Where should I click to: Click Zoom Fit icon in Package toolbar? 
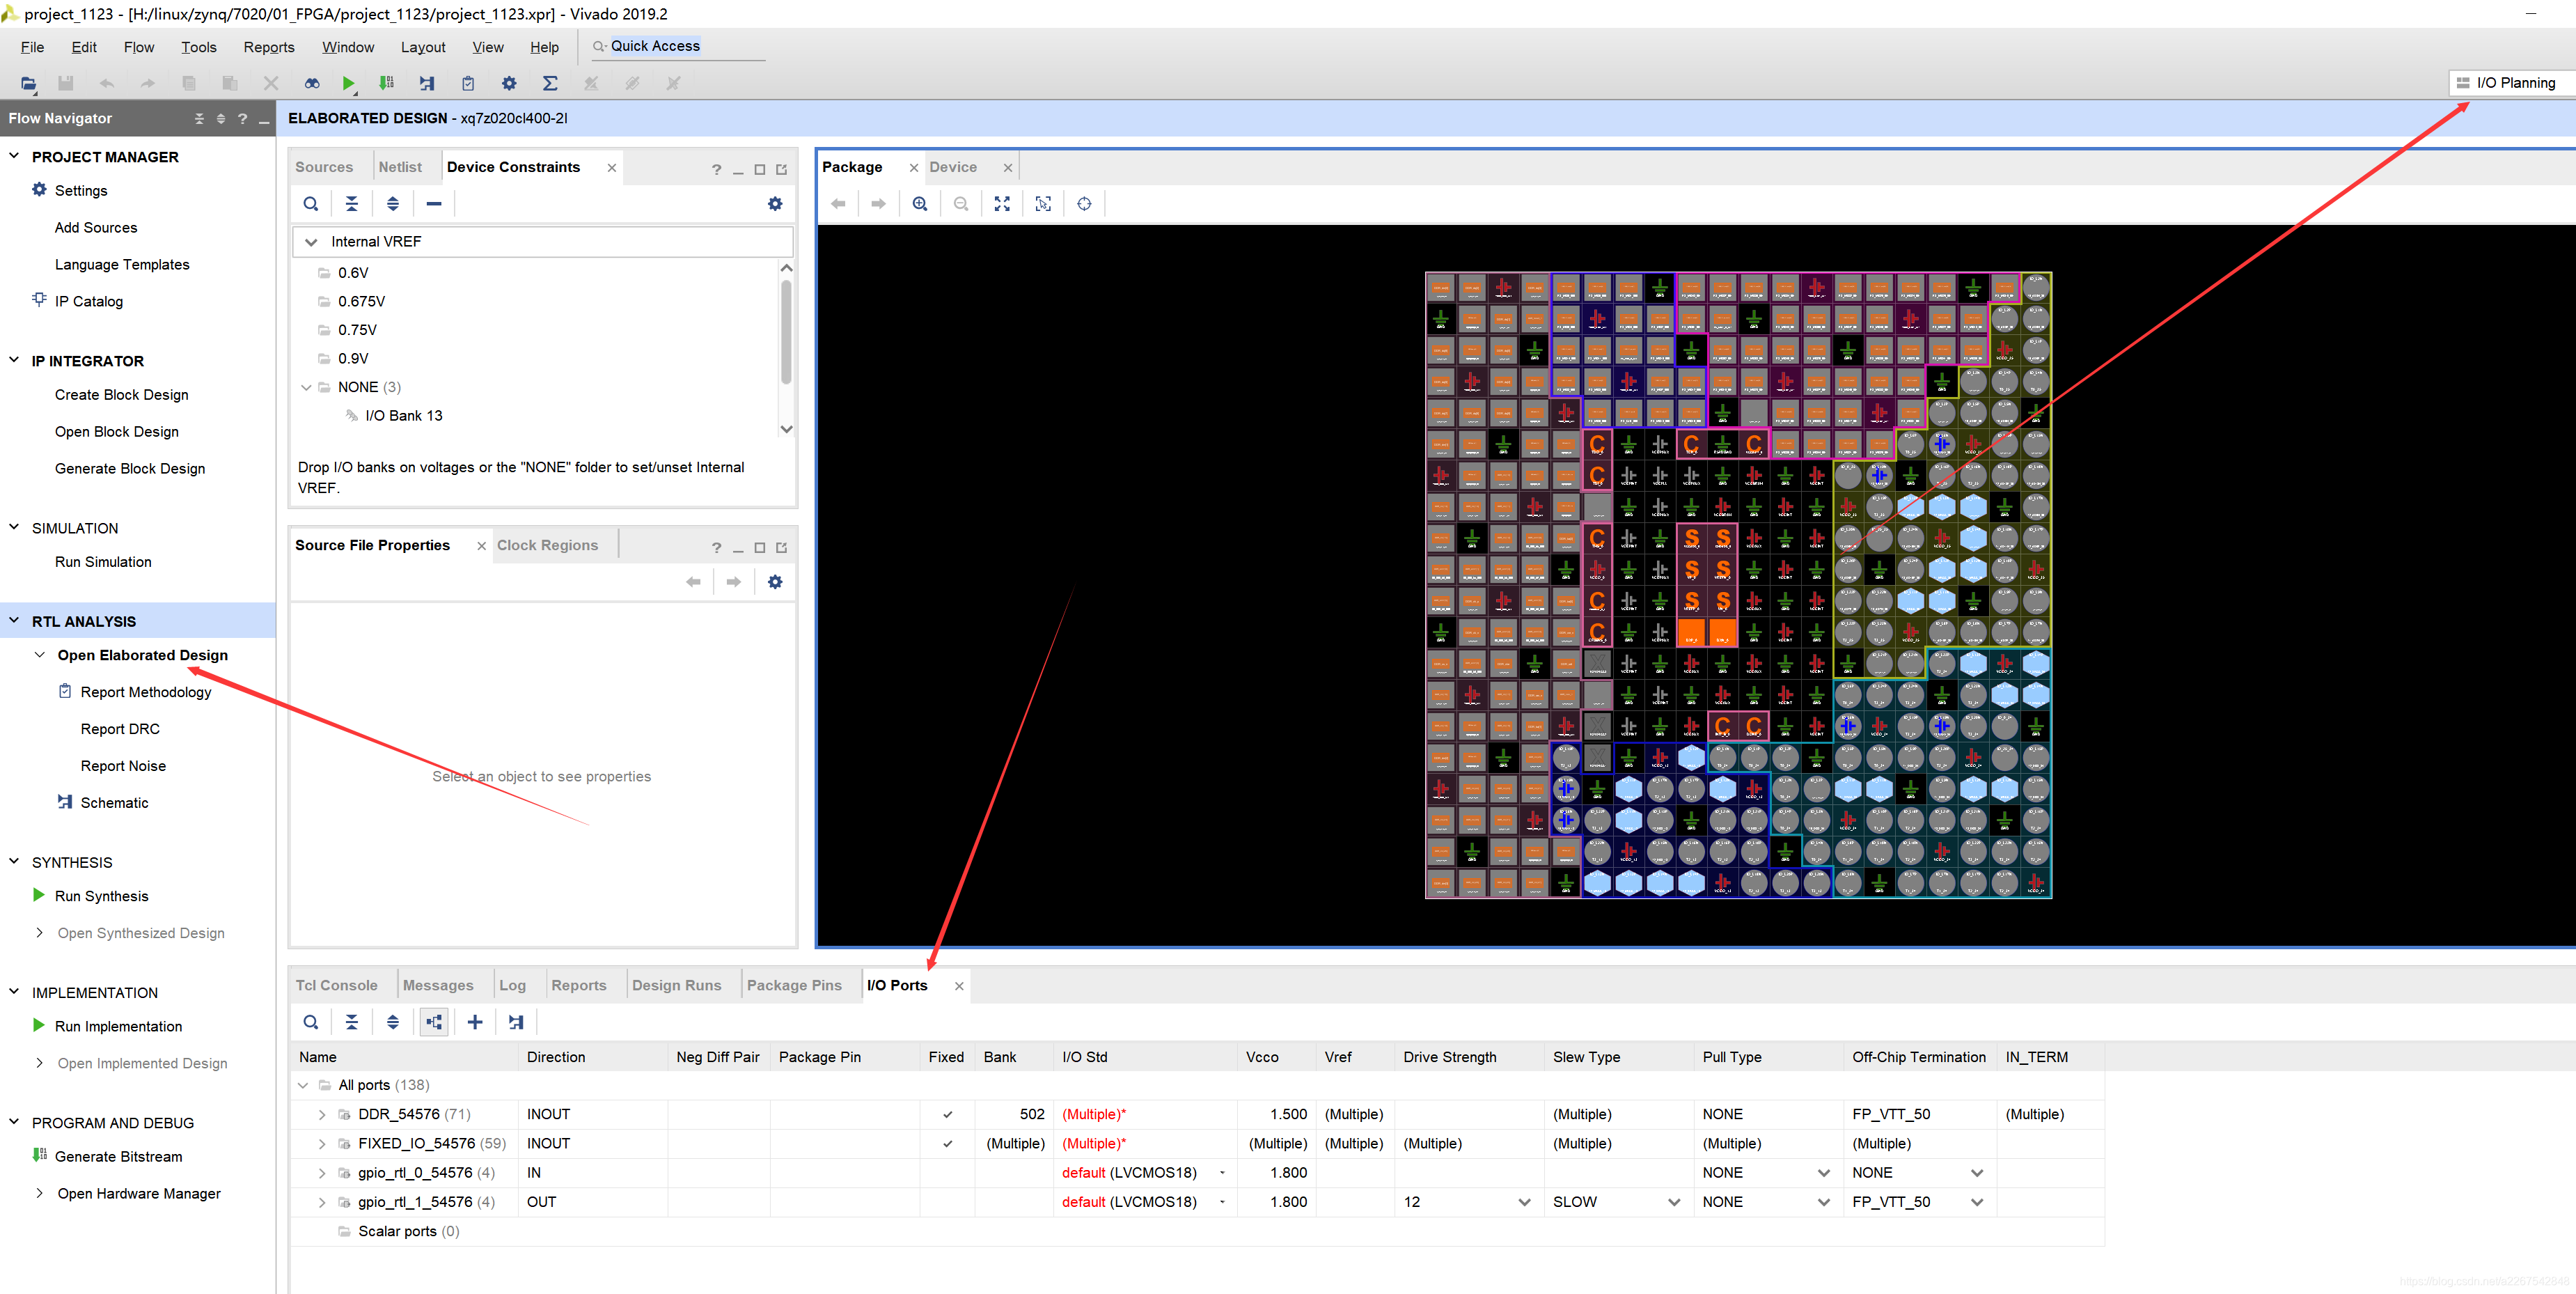point(1002,204)
